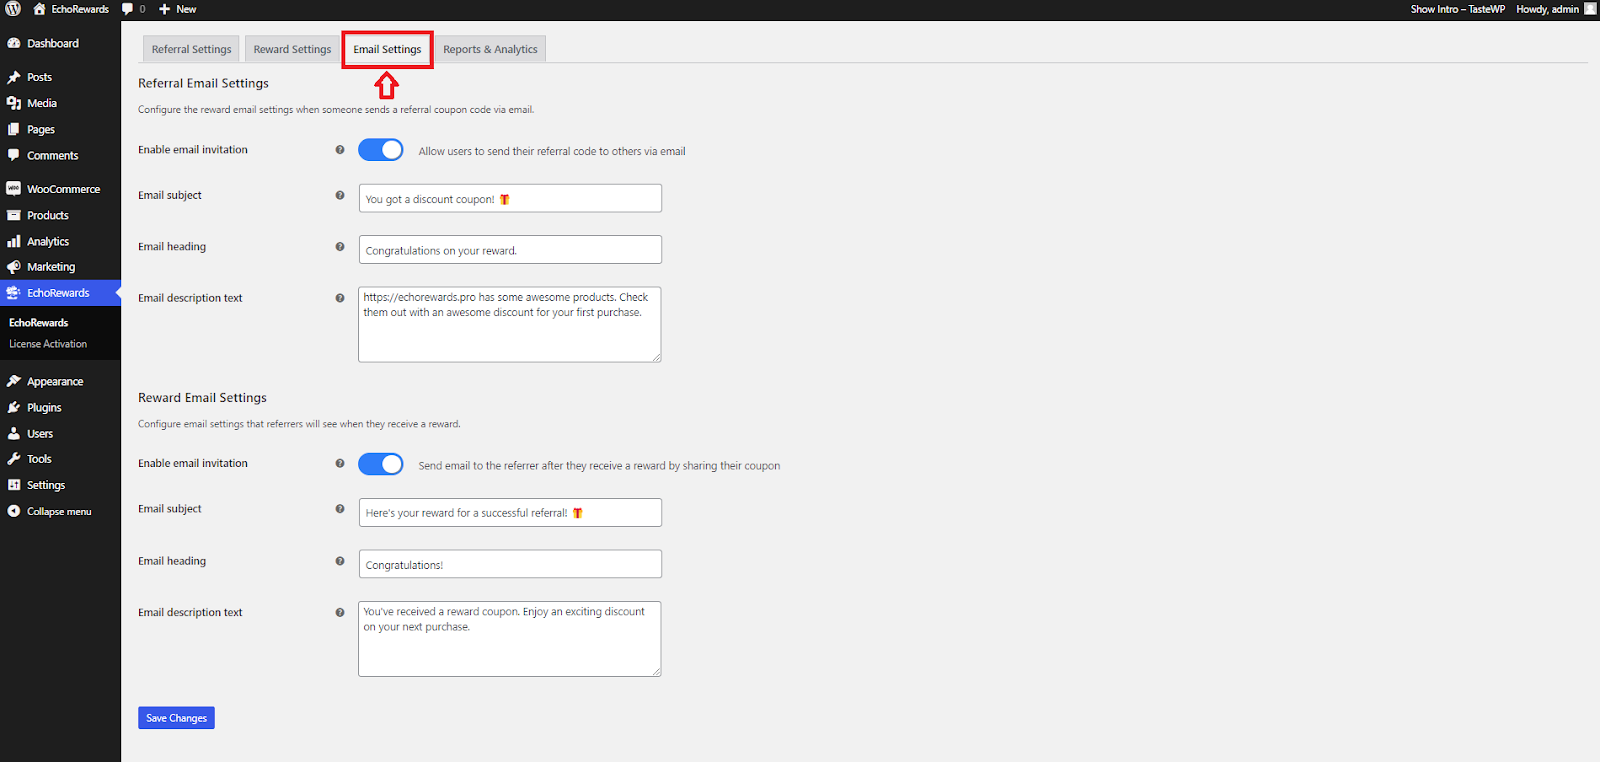The width and height of the screenshot is (1600, 762).
Task: Click the help icon beside Referral Email subject
Action: (340, 196)
